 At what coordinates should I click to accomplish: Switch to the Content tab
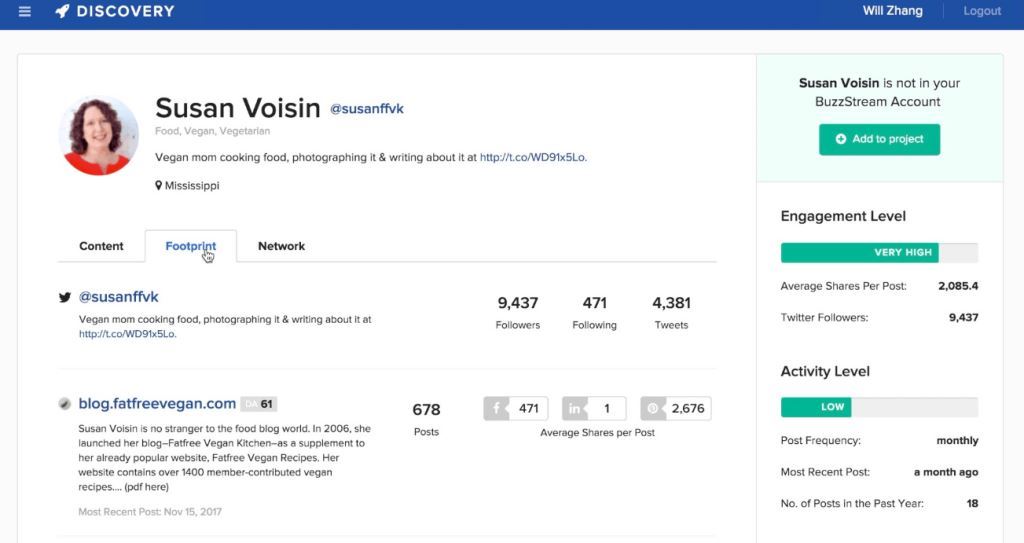tap(101, 246)
